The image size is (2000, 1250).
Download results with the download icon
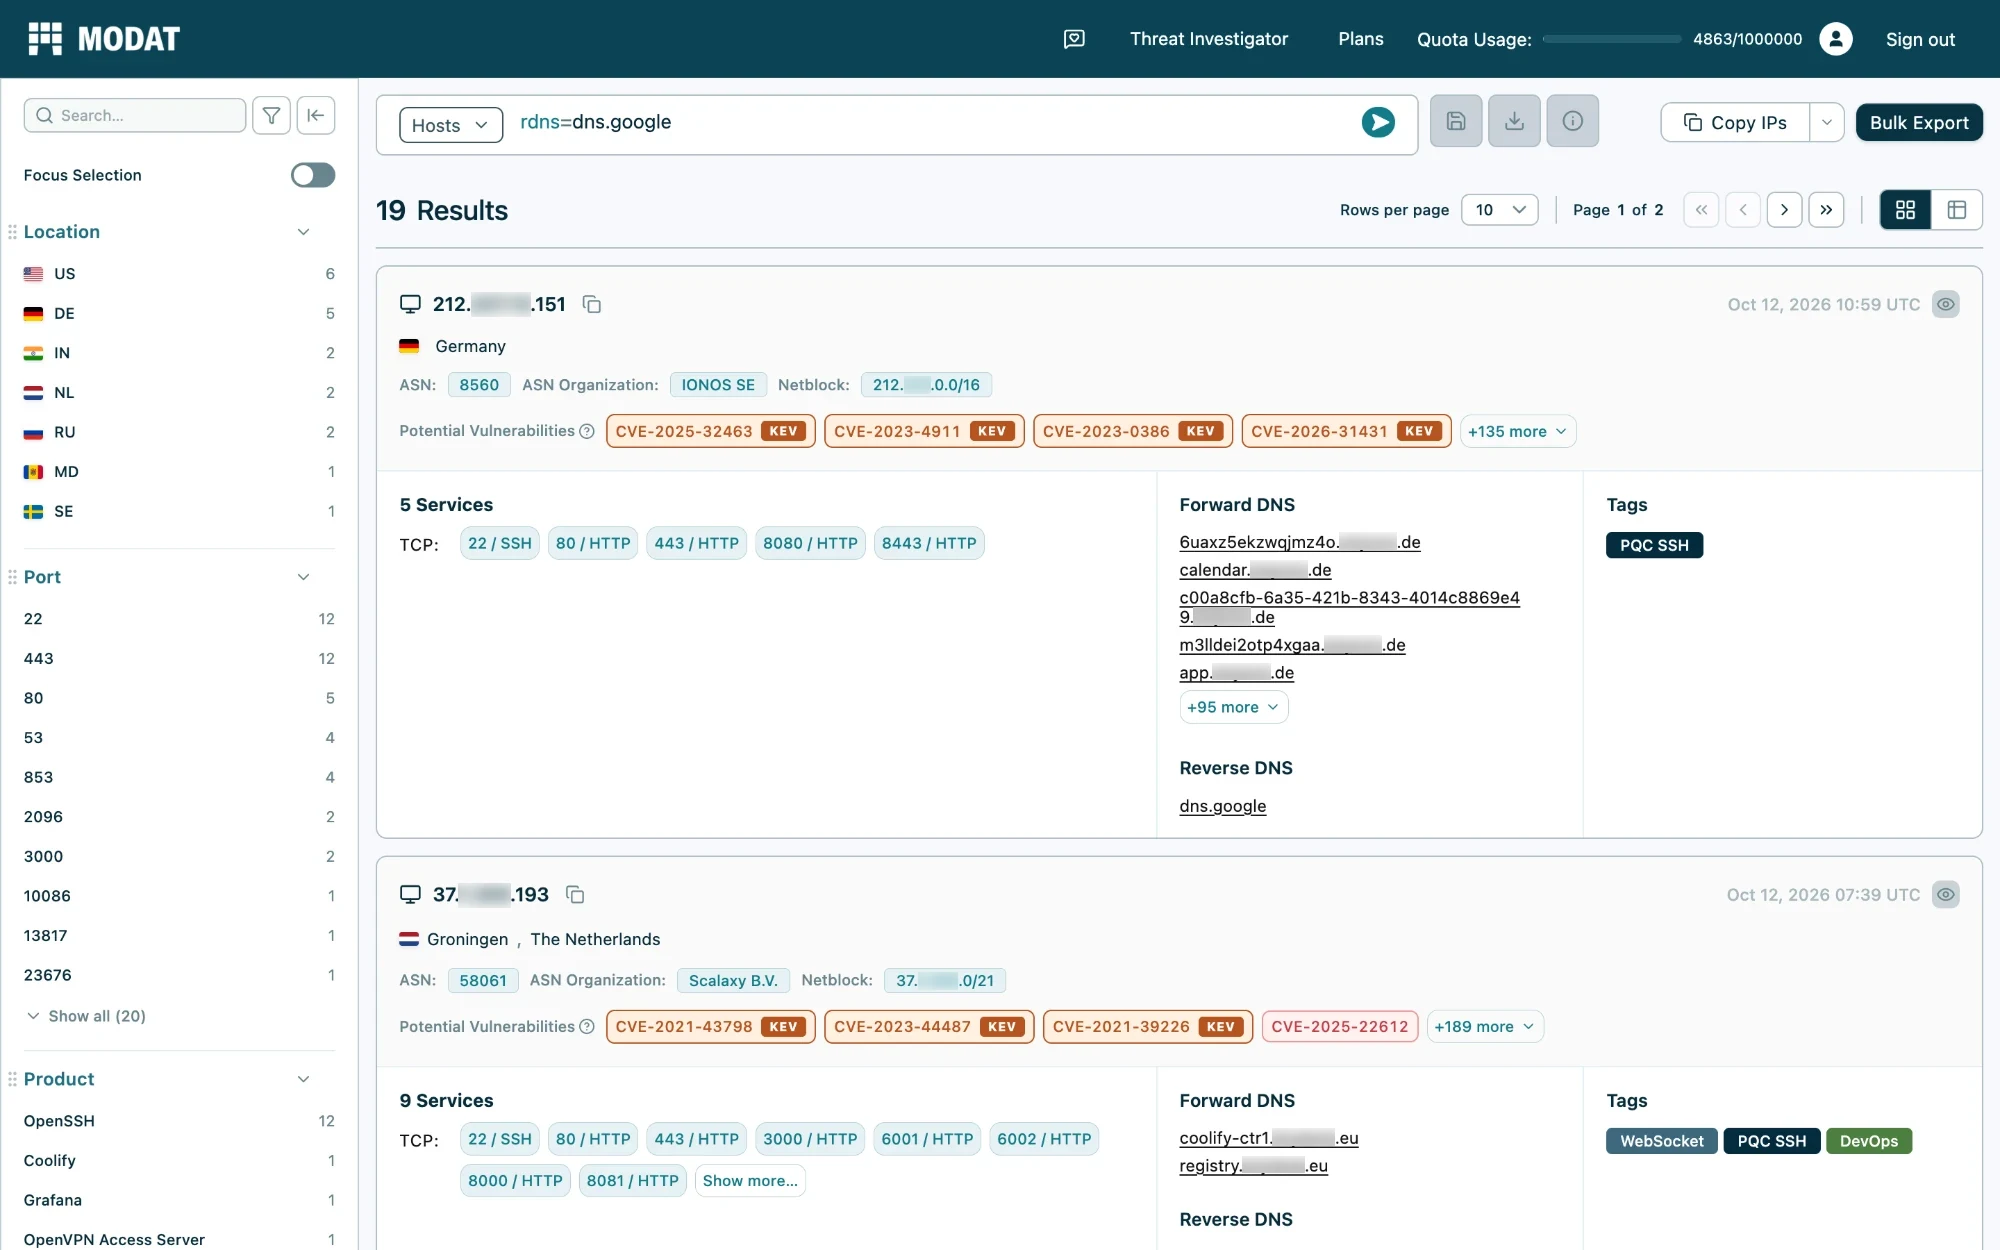(x=1514, y=121)
